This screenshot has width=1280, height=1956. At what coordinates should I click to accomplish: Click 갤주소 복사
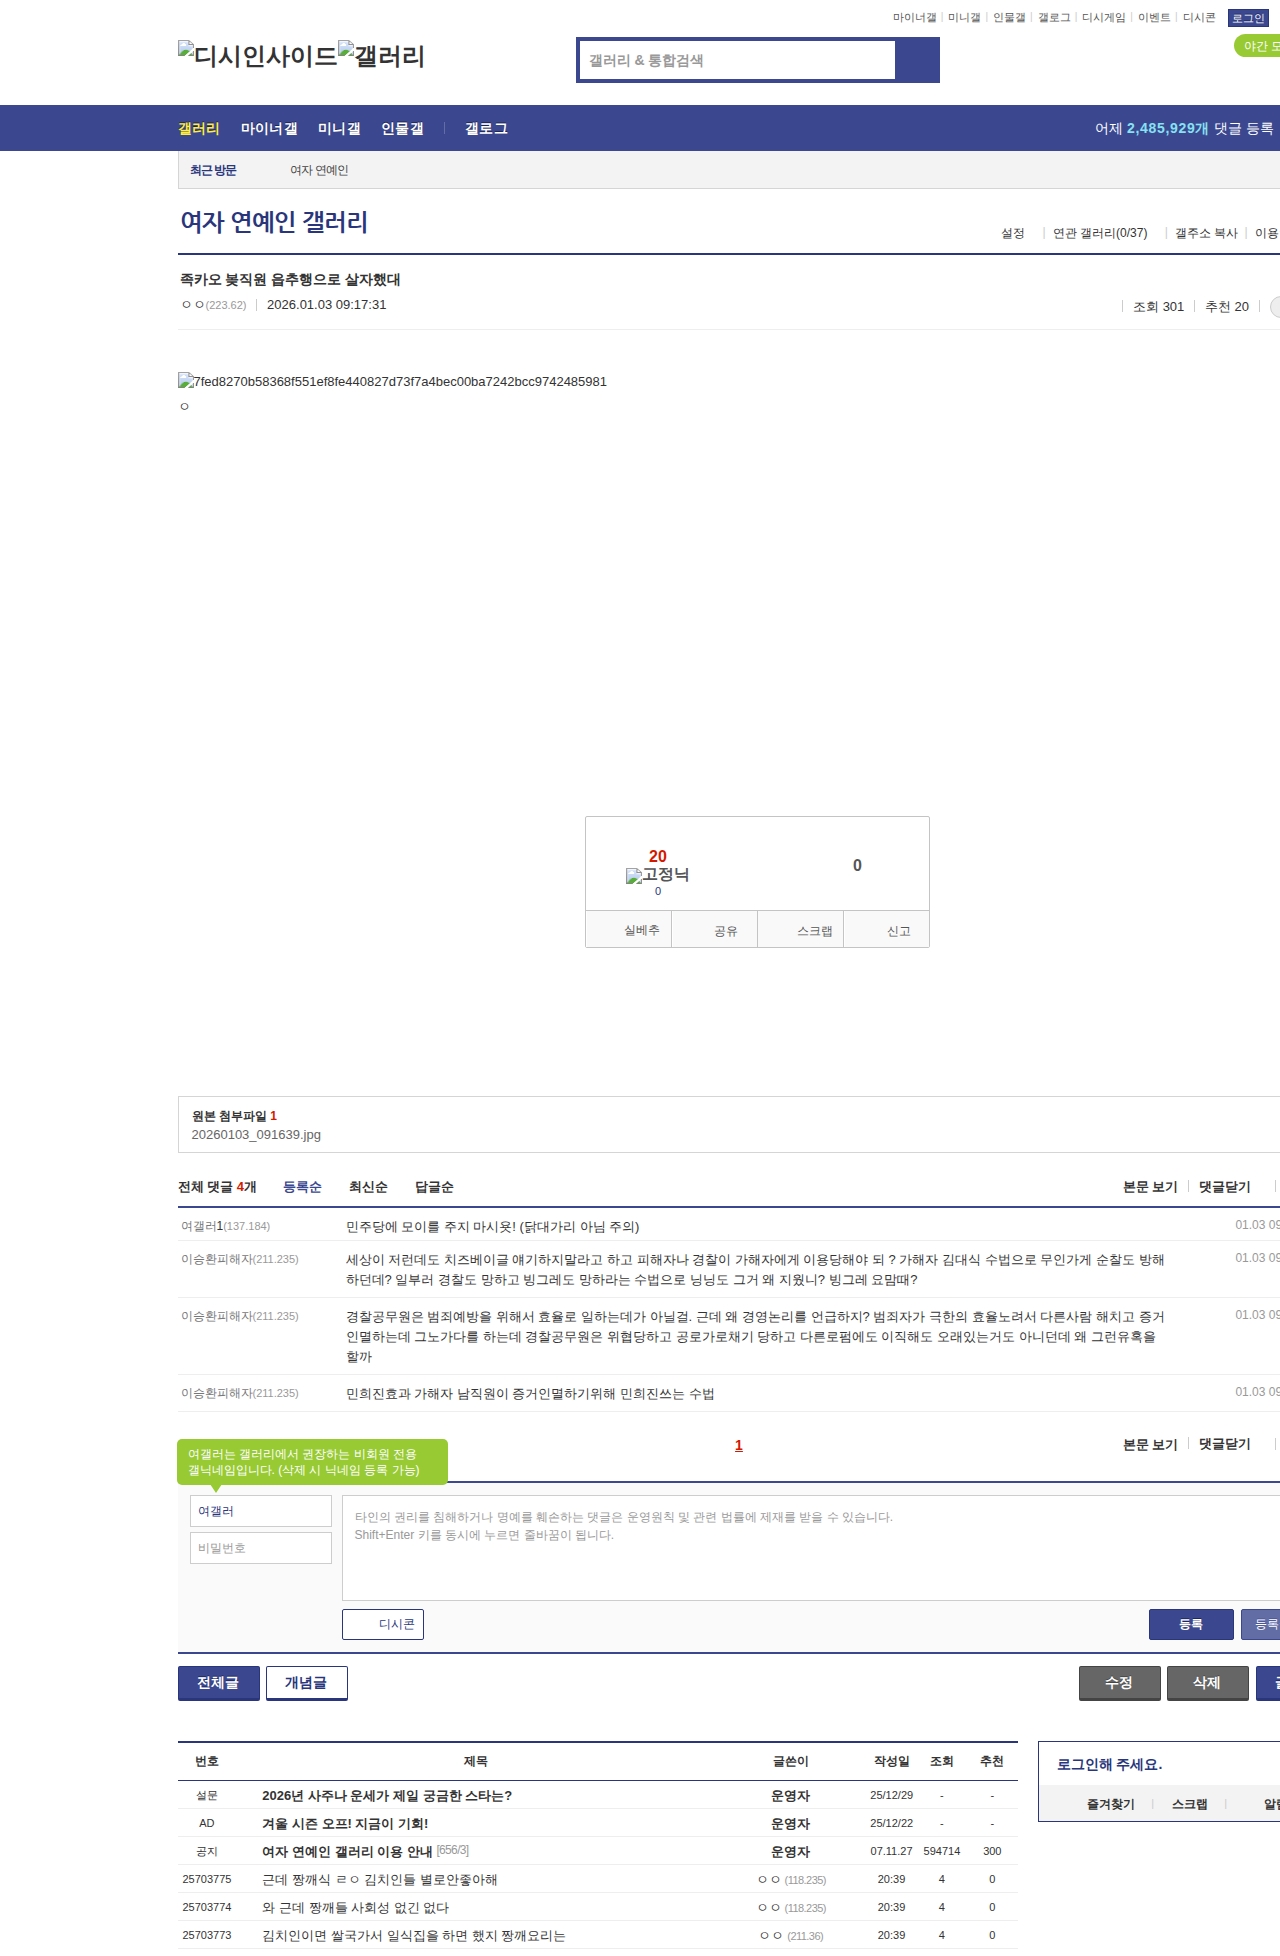pos(1206,233)
